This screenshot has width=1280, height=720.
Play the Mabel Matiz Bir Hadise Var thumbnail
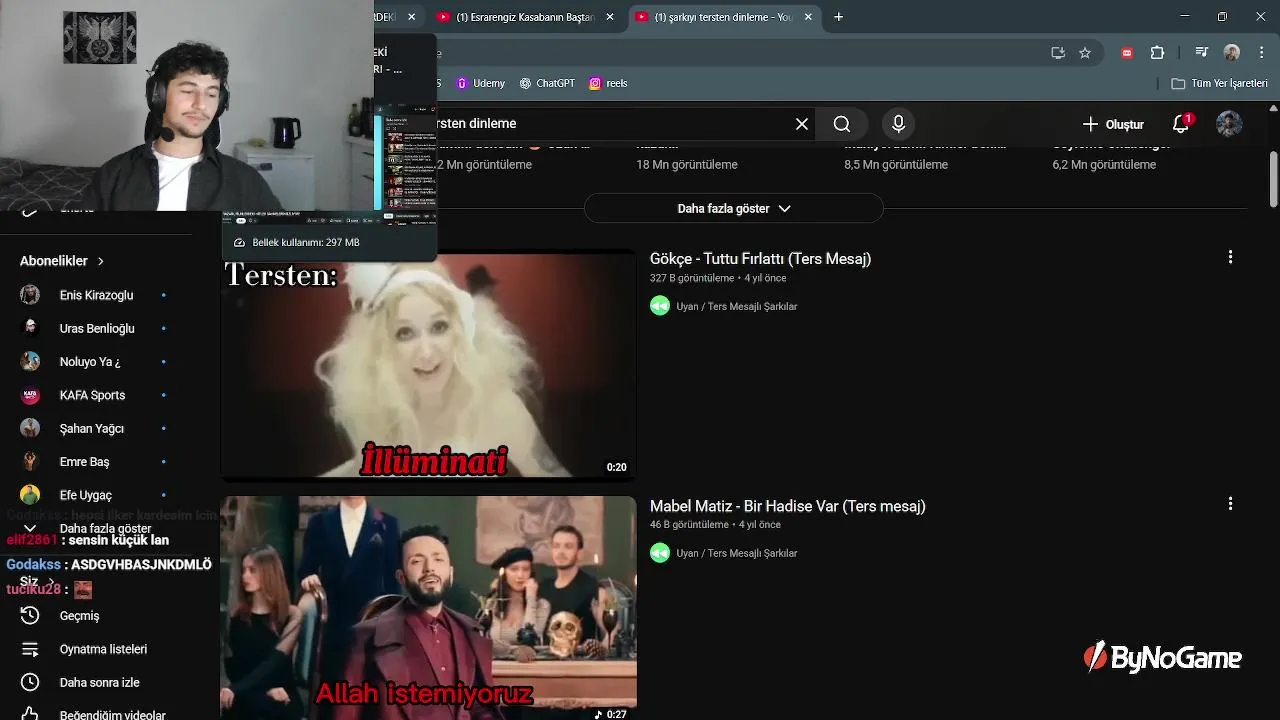(428, 608)
